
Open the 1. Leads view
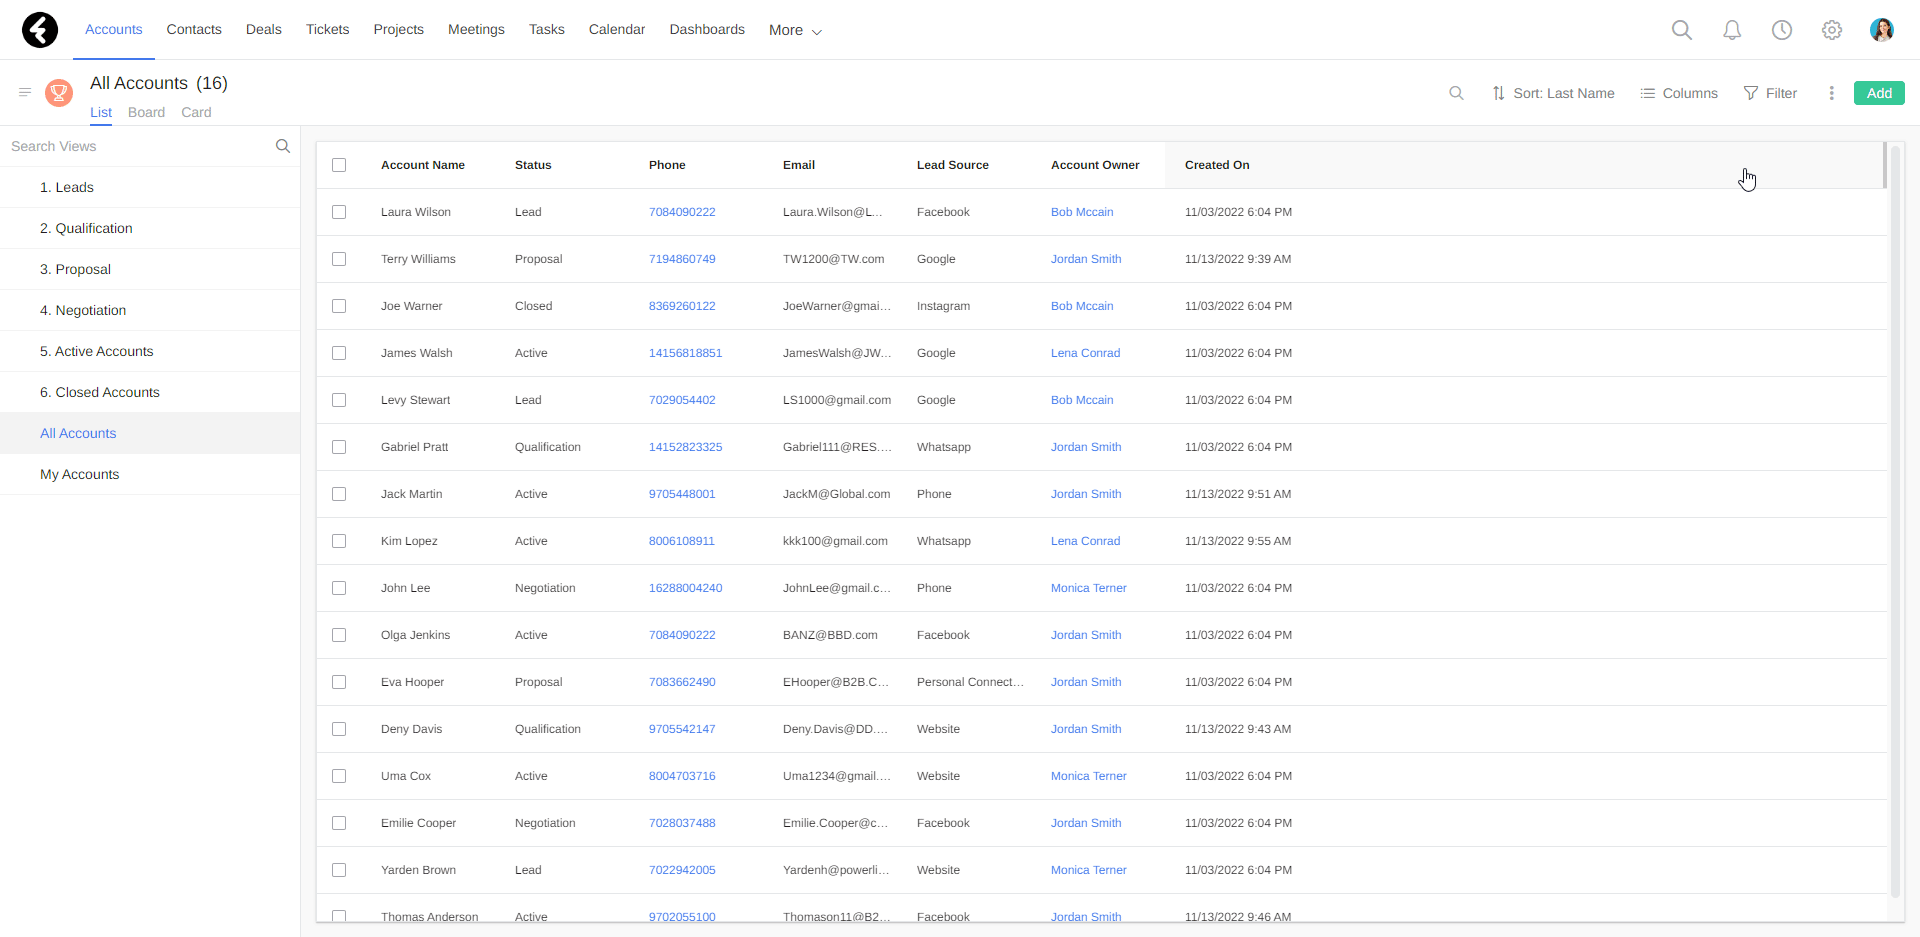150,187
